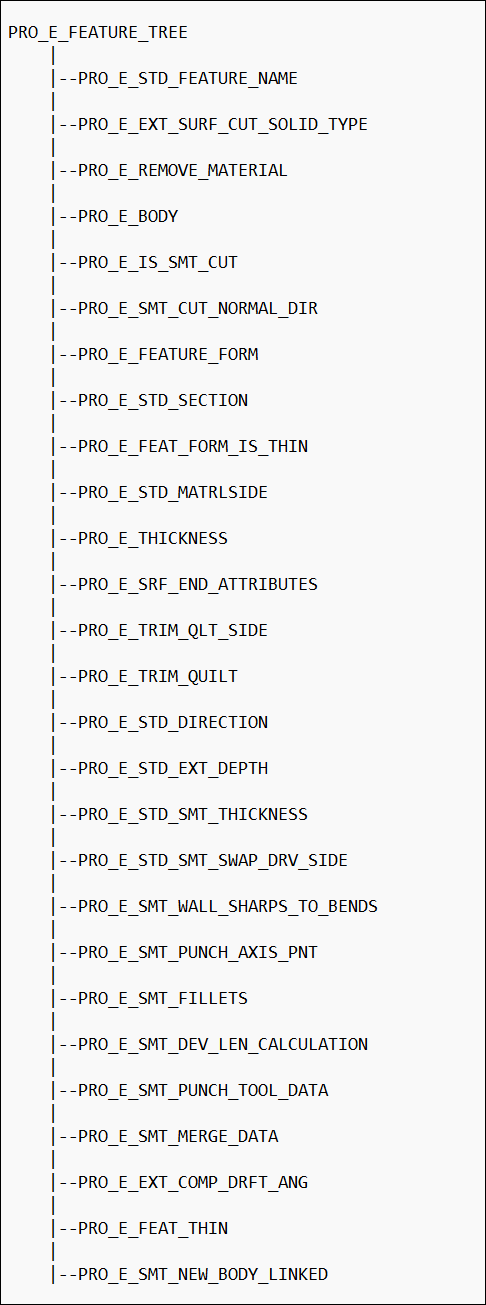Select PRO_E_SMT_WALL_SHARPS_TO_BENDS item
The height and width of the screenshot is (1305, 486).
pos(228,907)
